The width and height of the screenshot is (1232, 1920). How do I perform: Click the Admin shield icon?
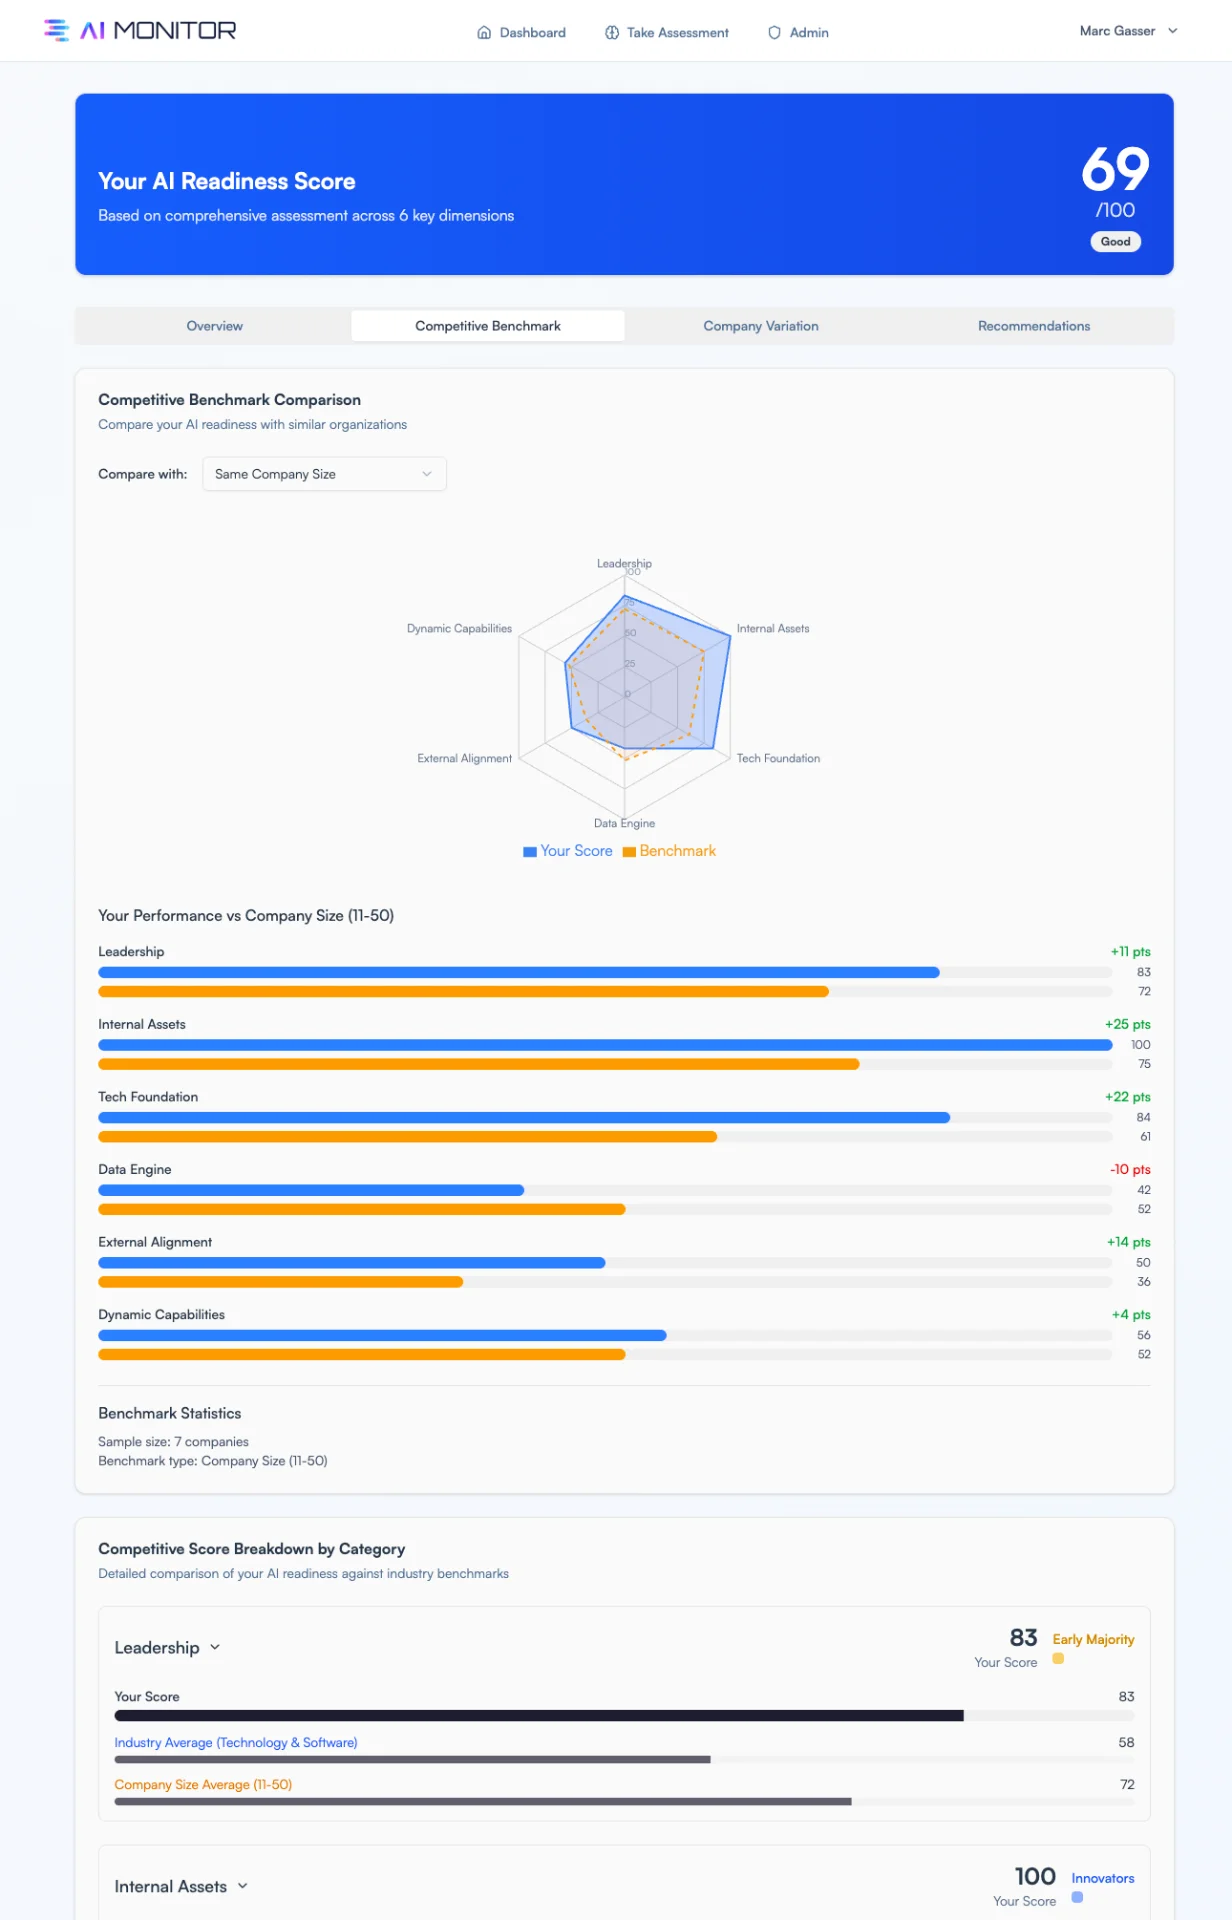[x=774, y=32]
